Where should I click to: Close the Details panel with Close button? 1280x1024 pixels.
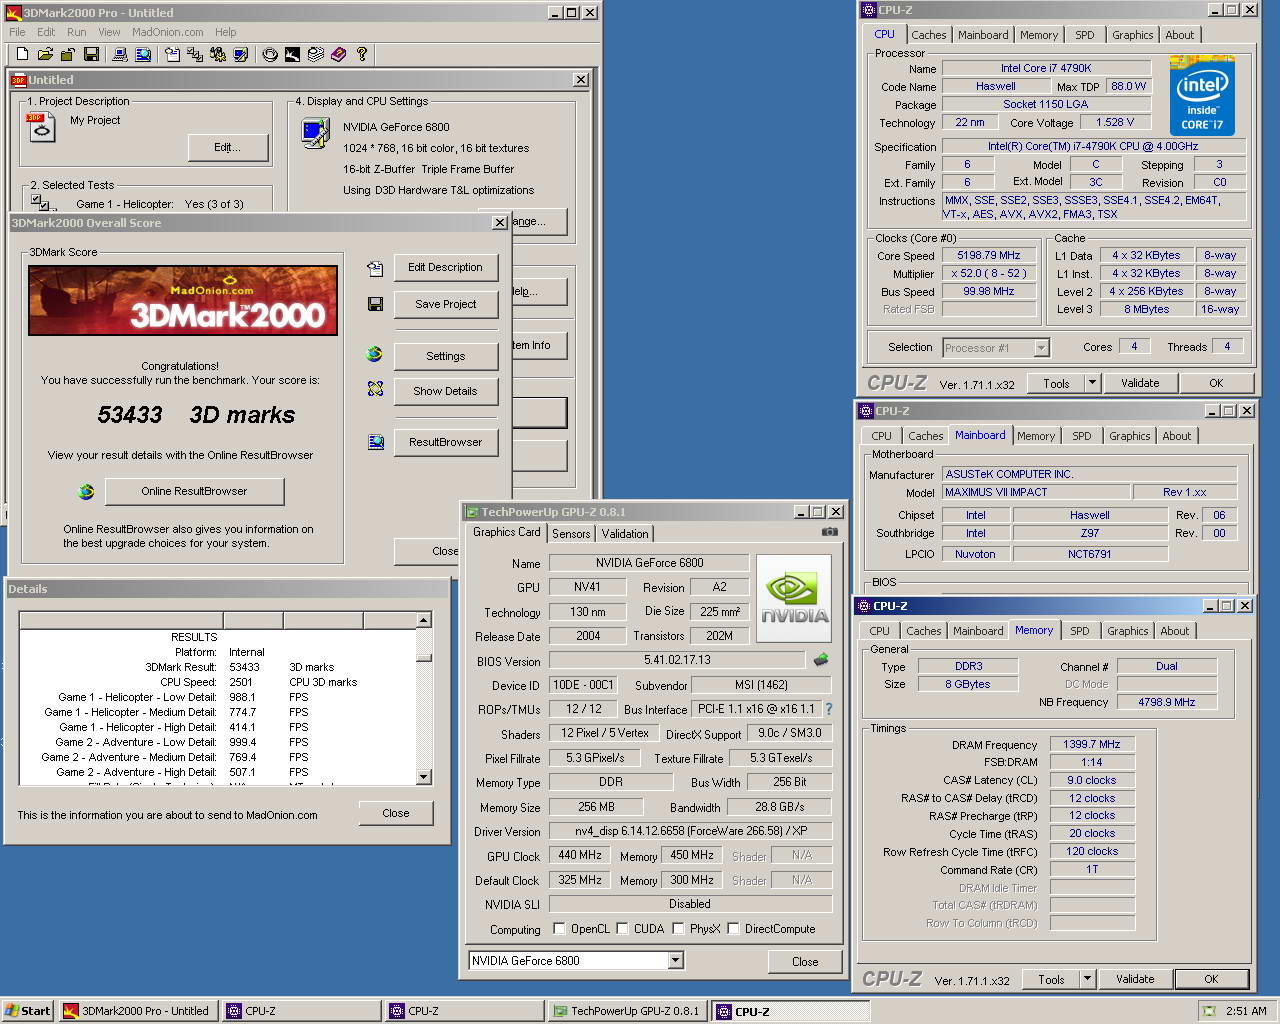[396, 813]
